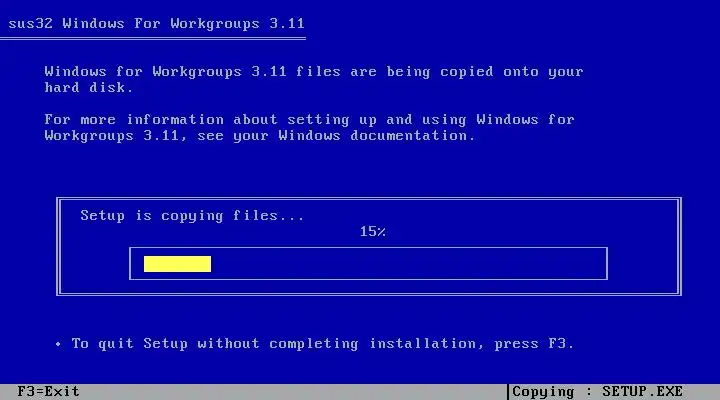Screen dimensions: 720x400
Task: Click the Setup is copying files... label
Action: (x=192, y=216)
